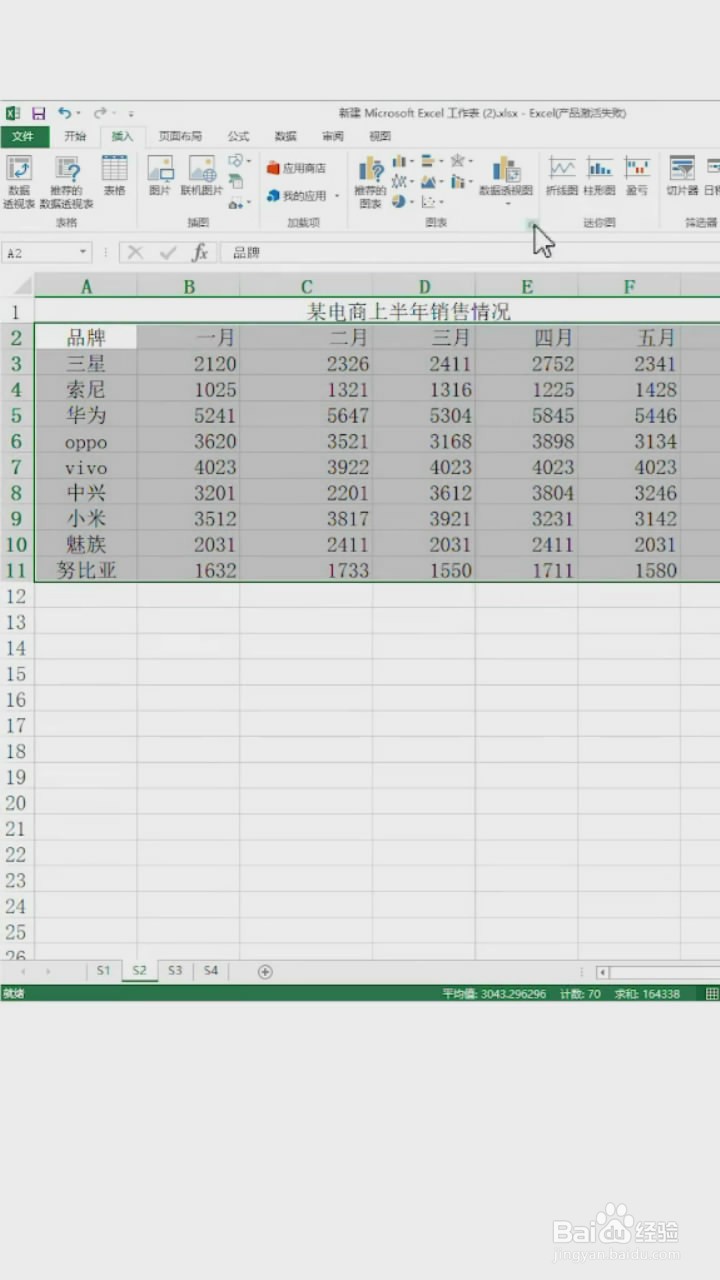Select column F header

pos(629,287)
